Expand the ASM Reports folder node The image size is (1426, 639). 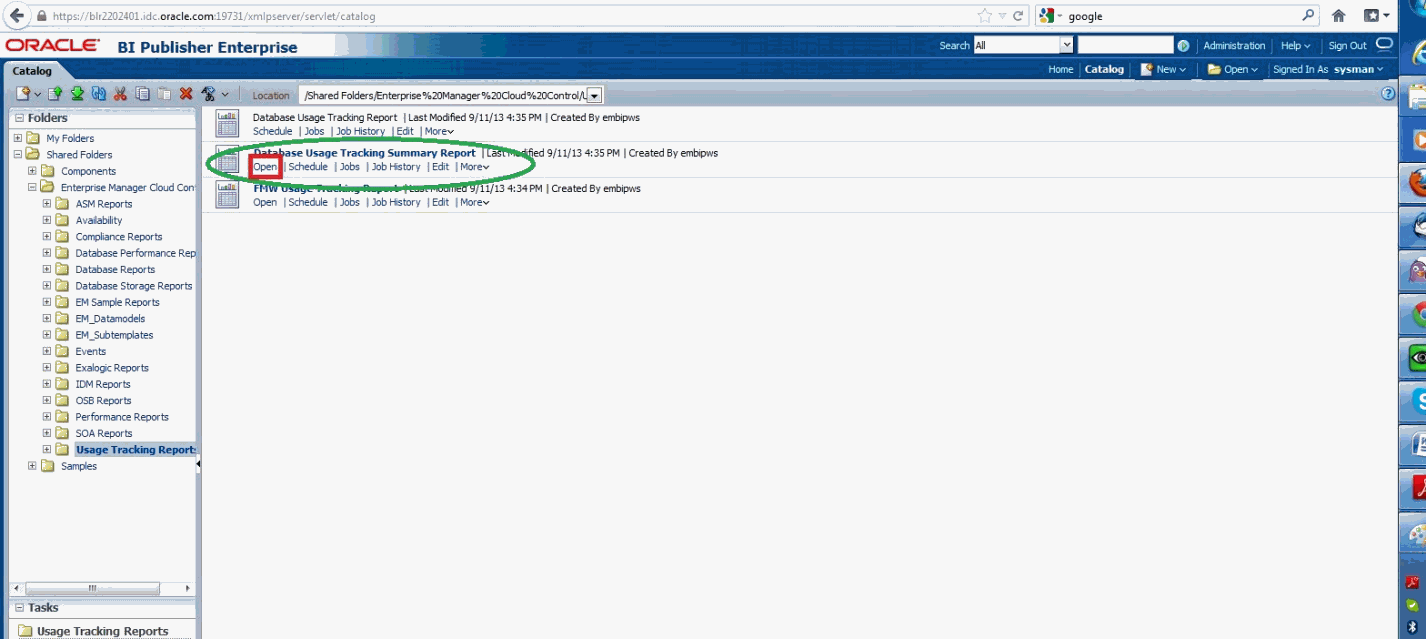(x=47, y=204)
